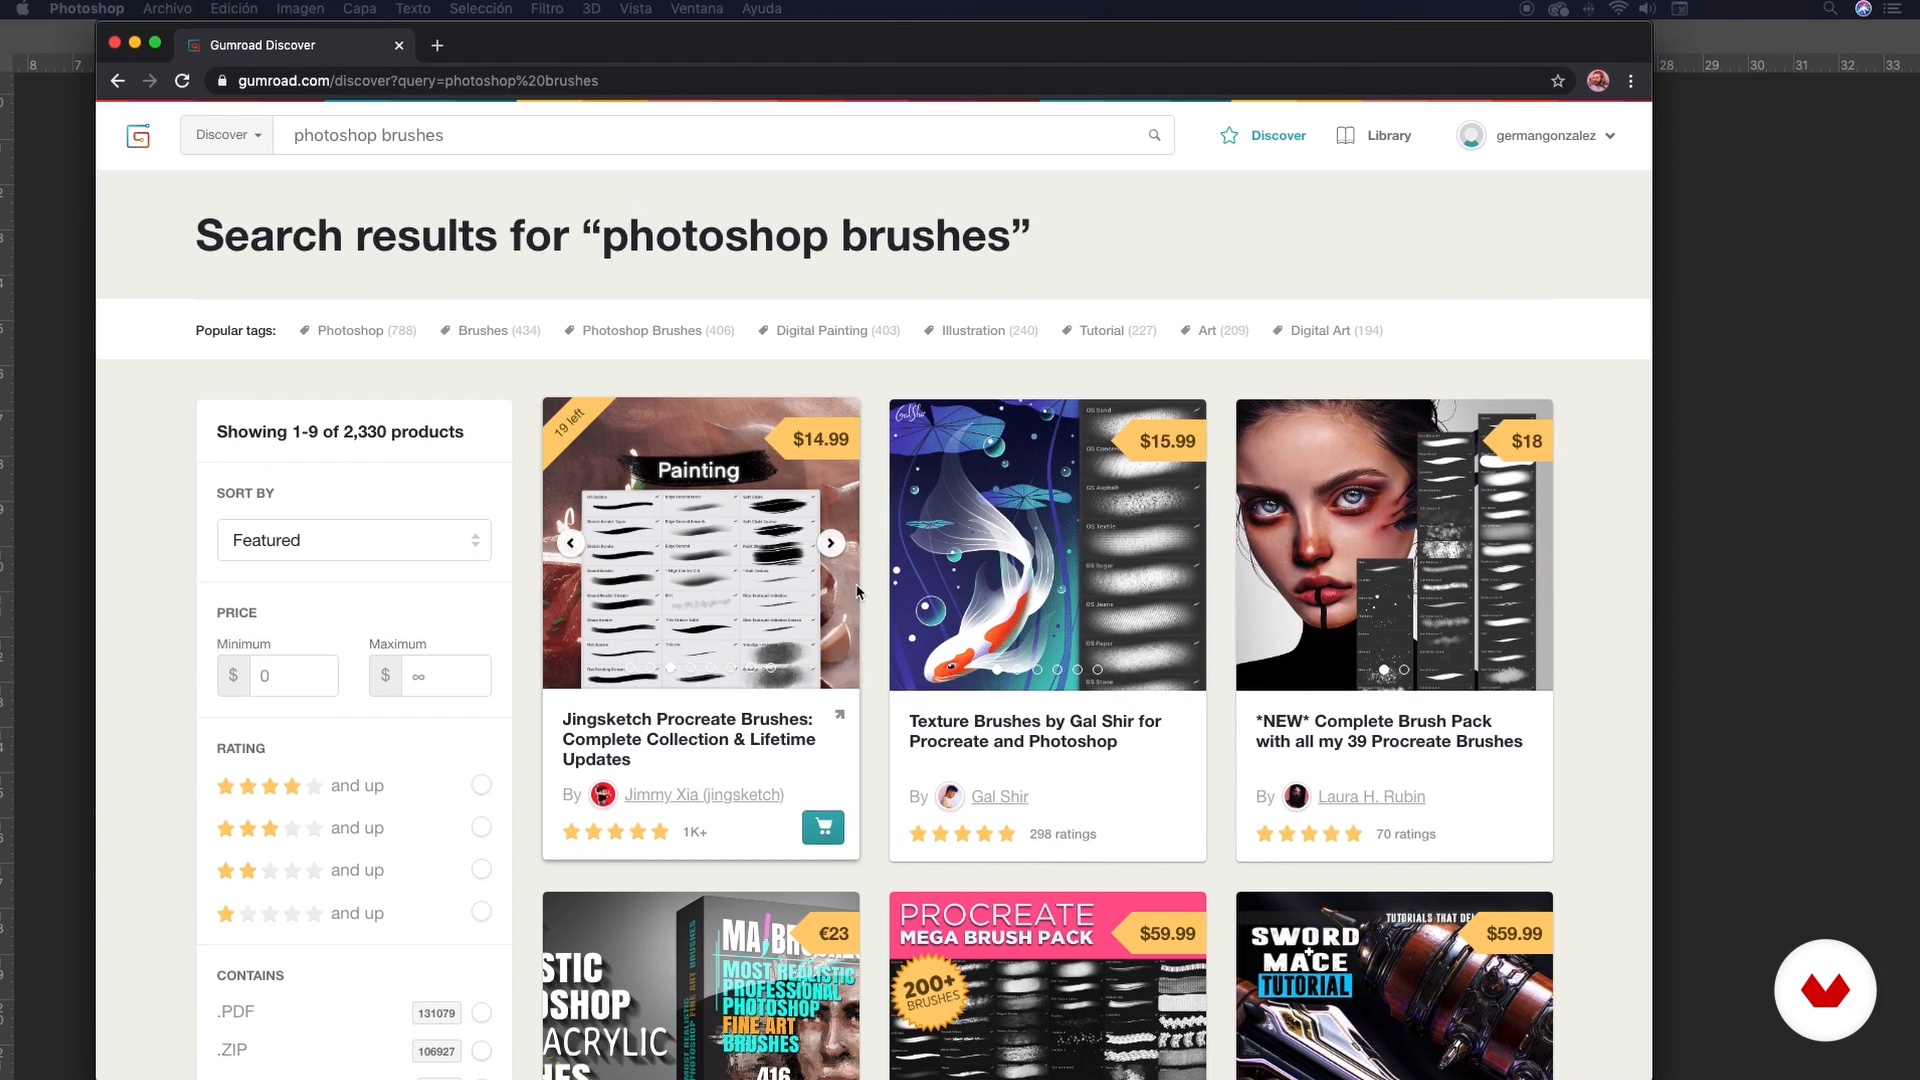Click the red Domestika logo badge

point(1825,990)
